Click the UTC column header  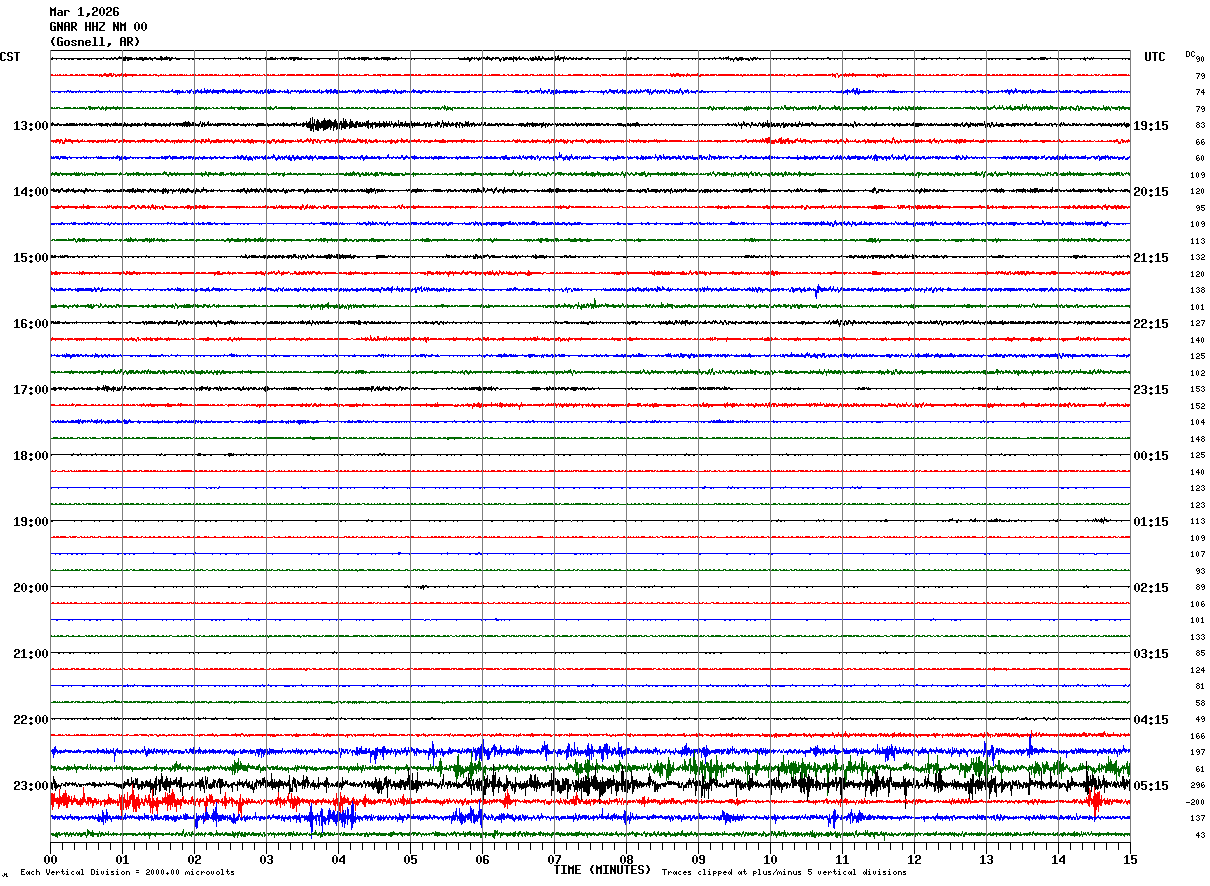pos(1155,57)
